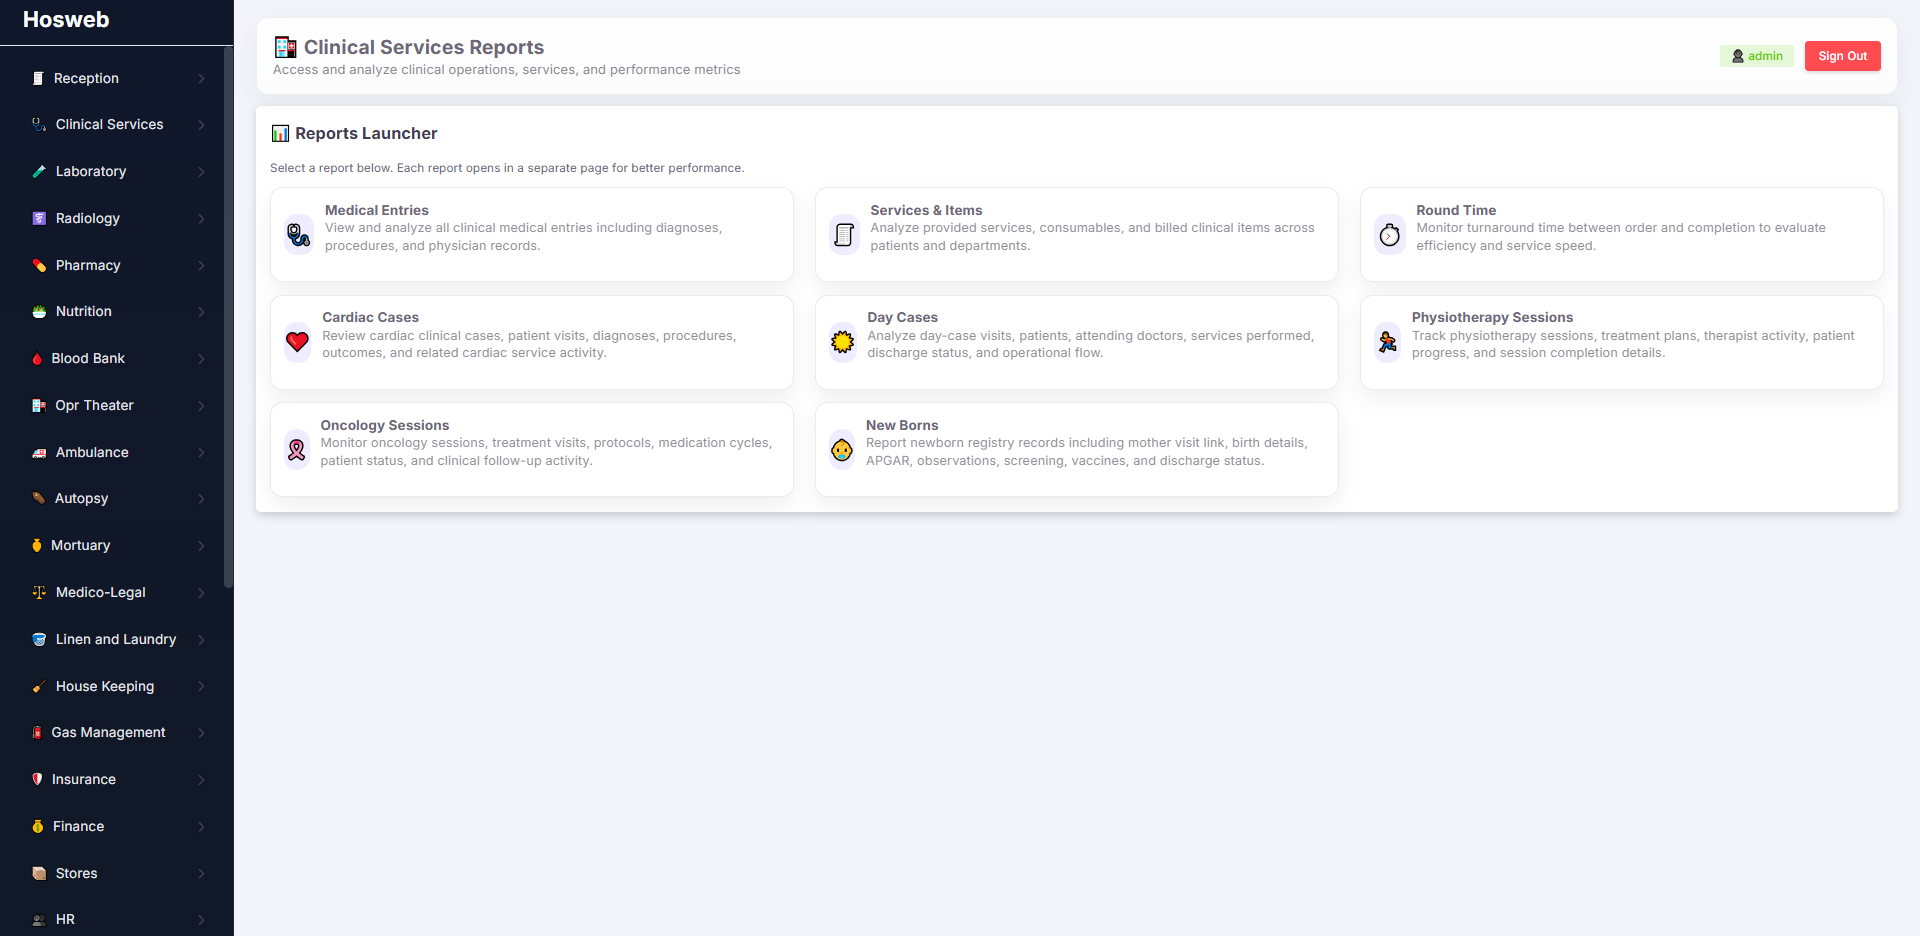Click the Gas Management extinguisher sidebar icon
This screenshot has width=1920, height=936.
37,733
